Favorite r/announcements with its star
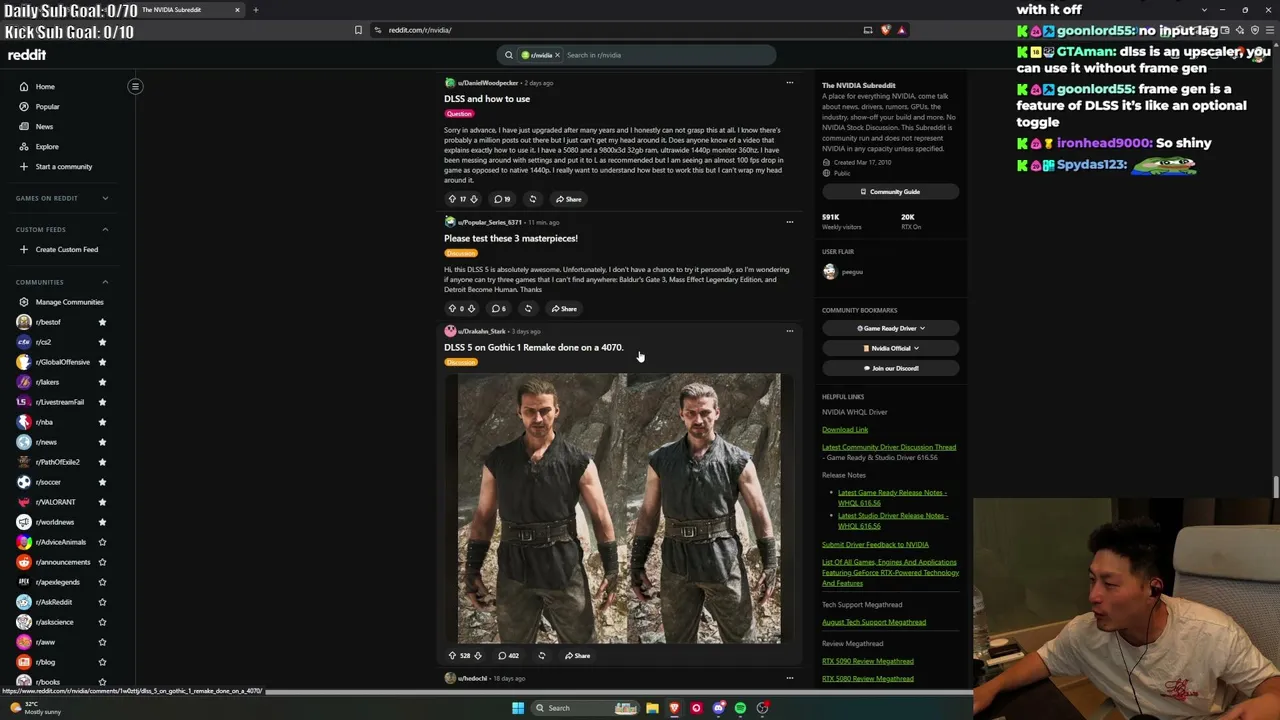The image size is (1280, 720). pyautogui.click(x=102, y=562)
